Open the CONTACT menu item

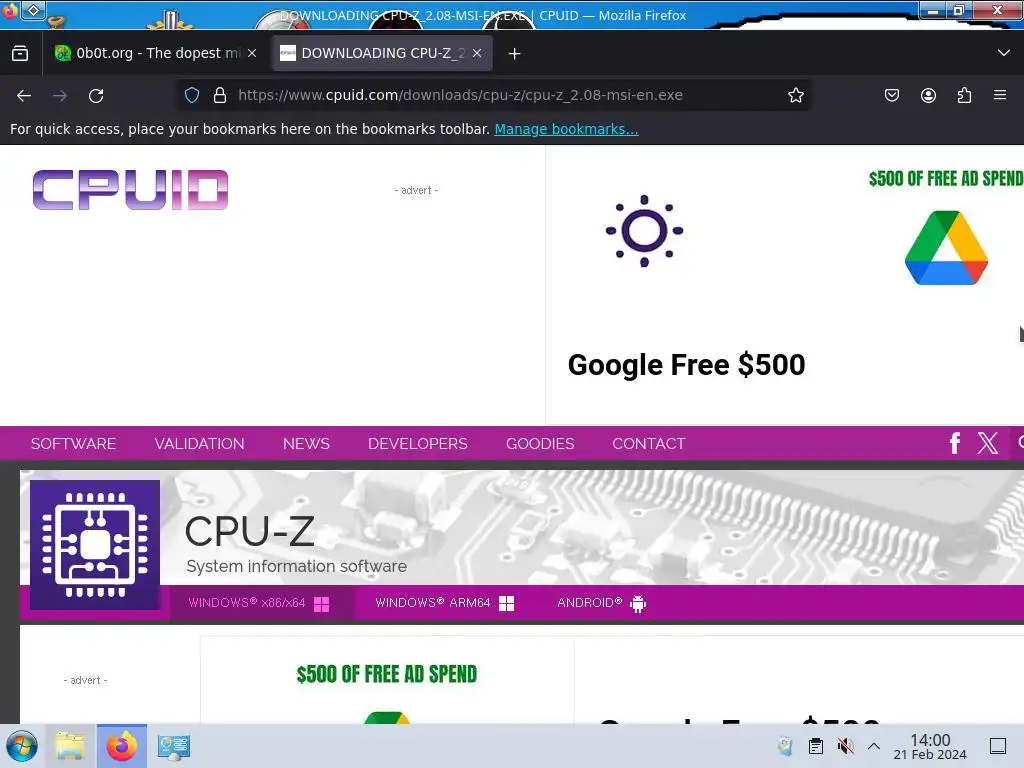[648, 444]
